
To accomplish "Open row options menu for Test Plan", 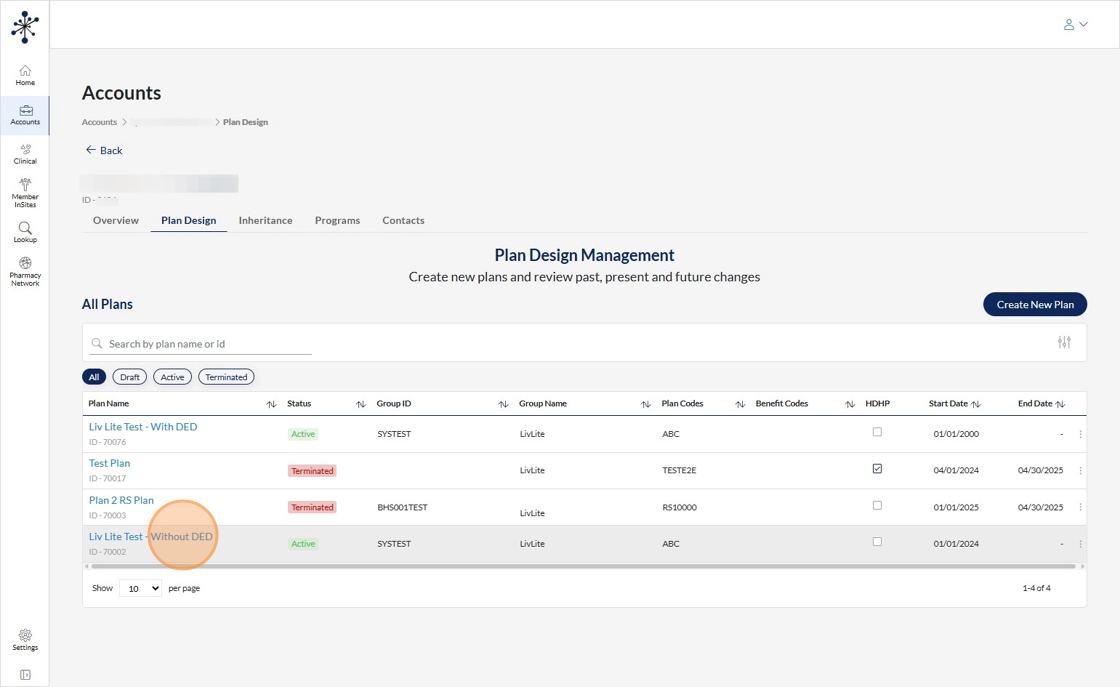I will pos(1080,471).
